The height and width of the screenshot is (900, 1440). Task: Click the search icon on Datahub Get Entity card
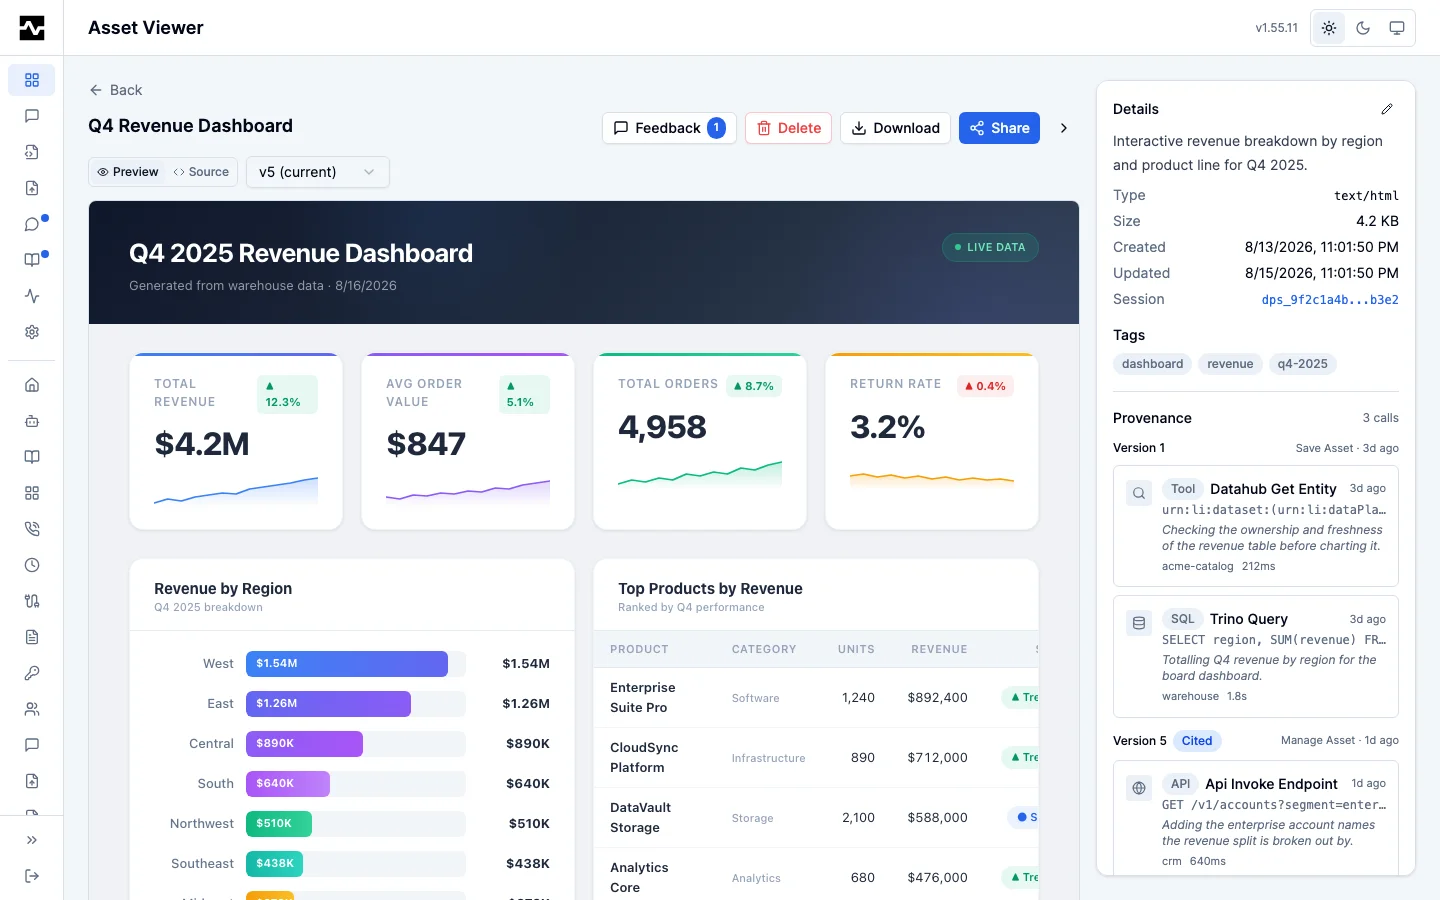click(x=1139, y=493)
